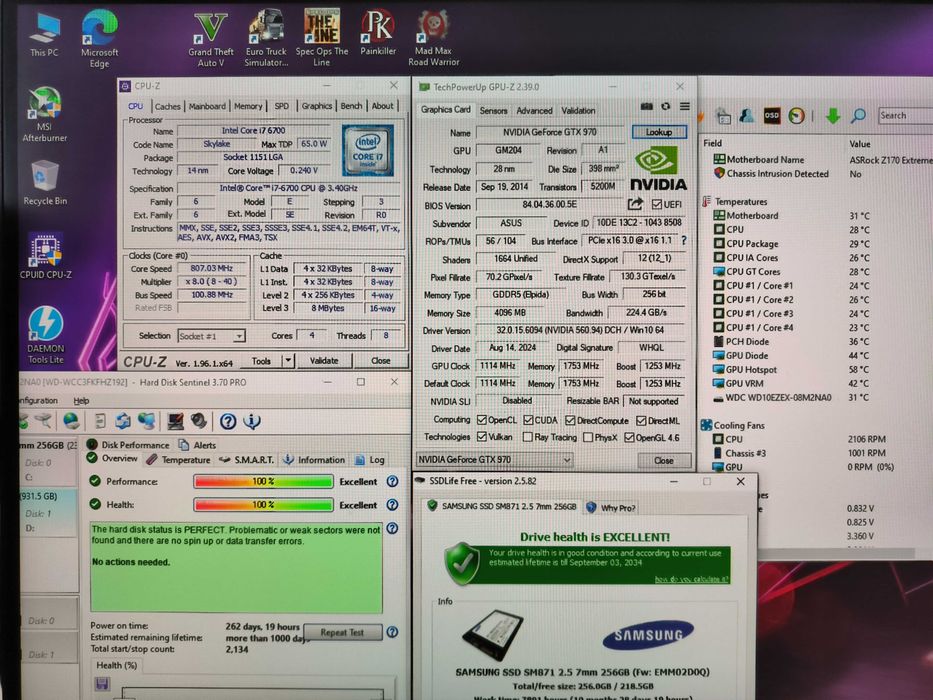Click the Performance 100% gradient bar

coord(263,481)
